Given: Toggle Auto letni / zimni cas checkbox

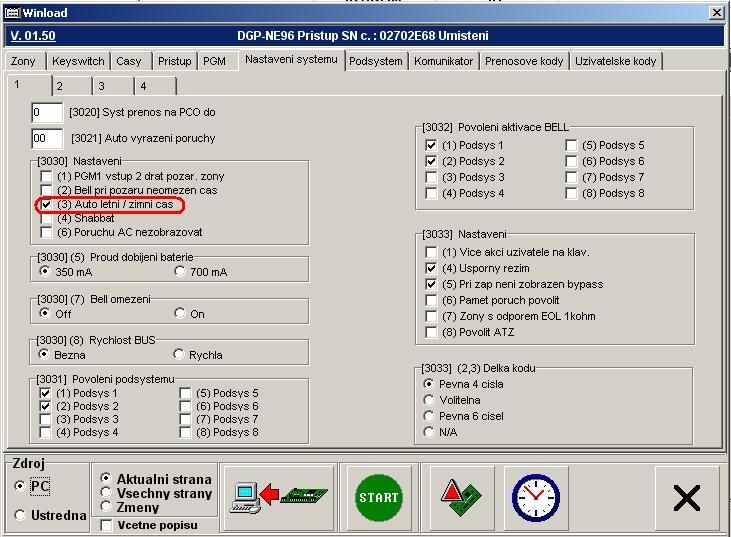Looking at the screenshot, I should point(46,204).
